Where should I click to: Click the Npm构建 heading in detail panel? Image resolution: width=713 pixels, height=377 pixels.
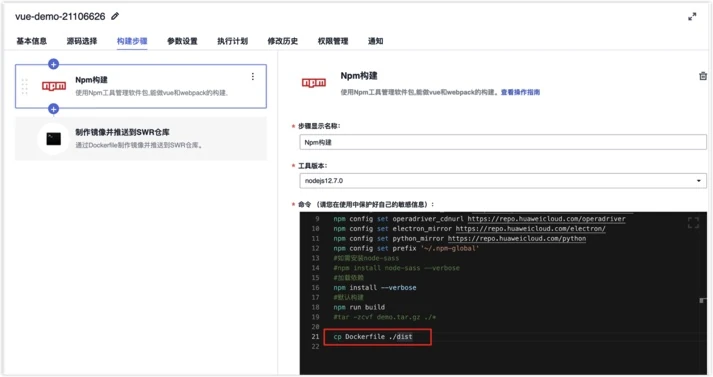(359, 75)
